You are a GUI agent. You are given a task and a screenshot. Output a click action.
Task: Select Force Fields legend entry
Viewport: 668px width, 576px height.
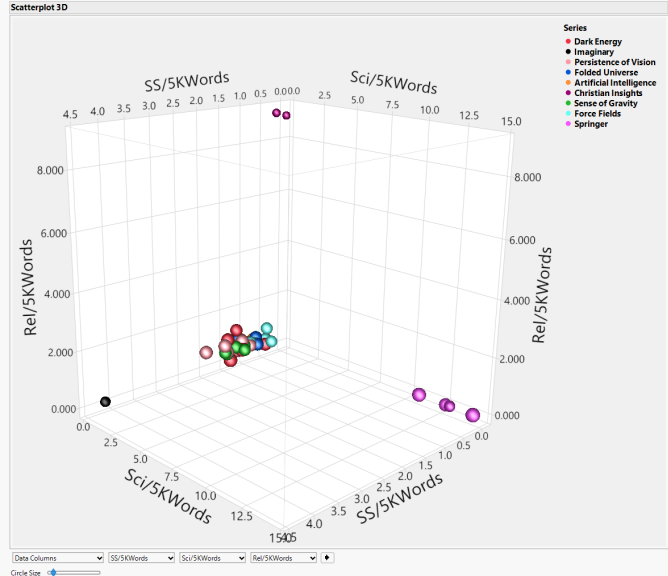click(x=597, y=114)
